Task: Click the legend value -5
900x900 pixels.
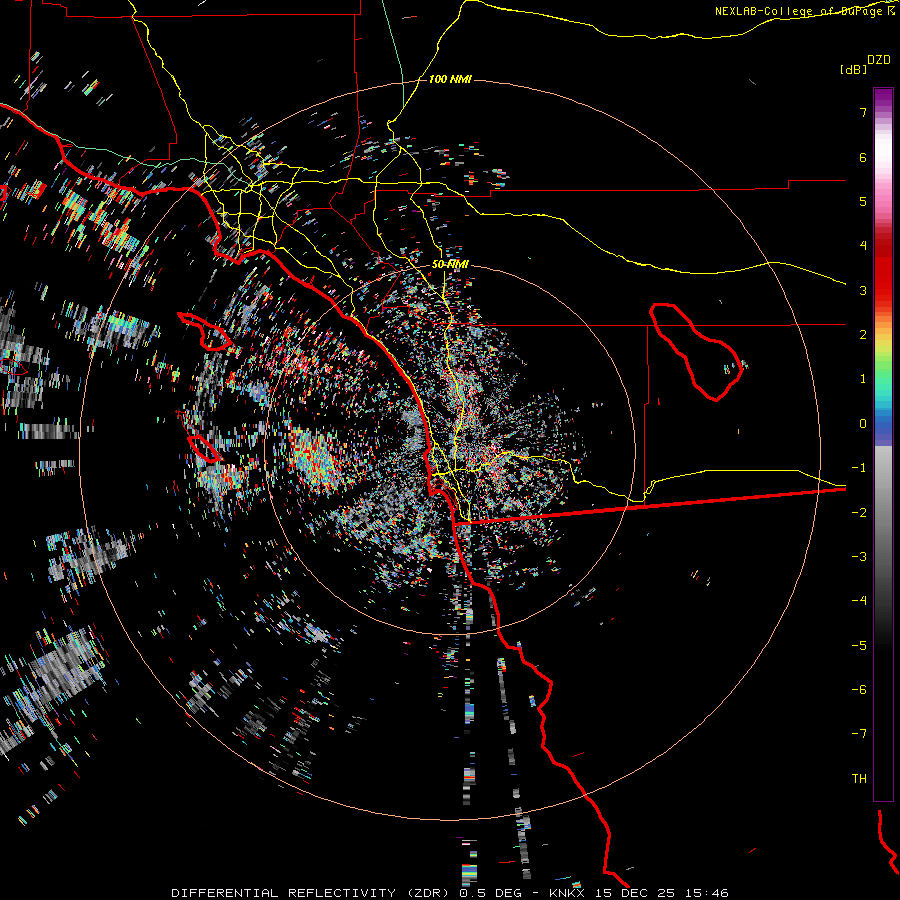Action: (859, 645)
